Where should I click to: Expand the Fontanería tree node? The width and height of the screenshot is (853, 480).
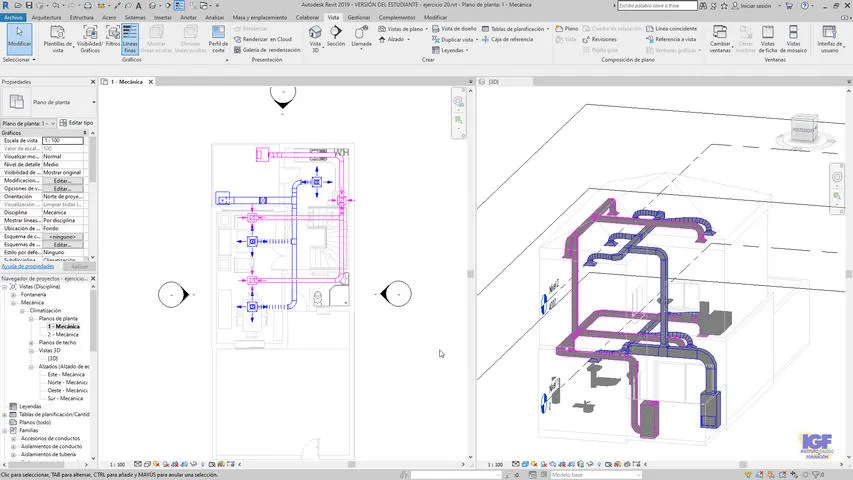pyautogui.click(x=14, y=294)
